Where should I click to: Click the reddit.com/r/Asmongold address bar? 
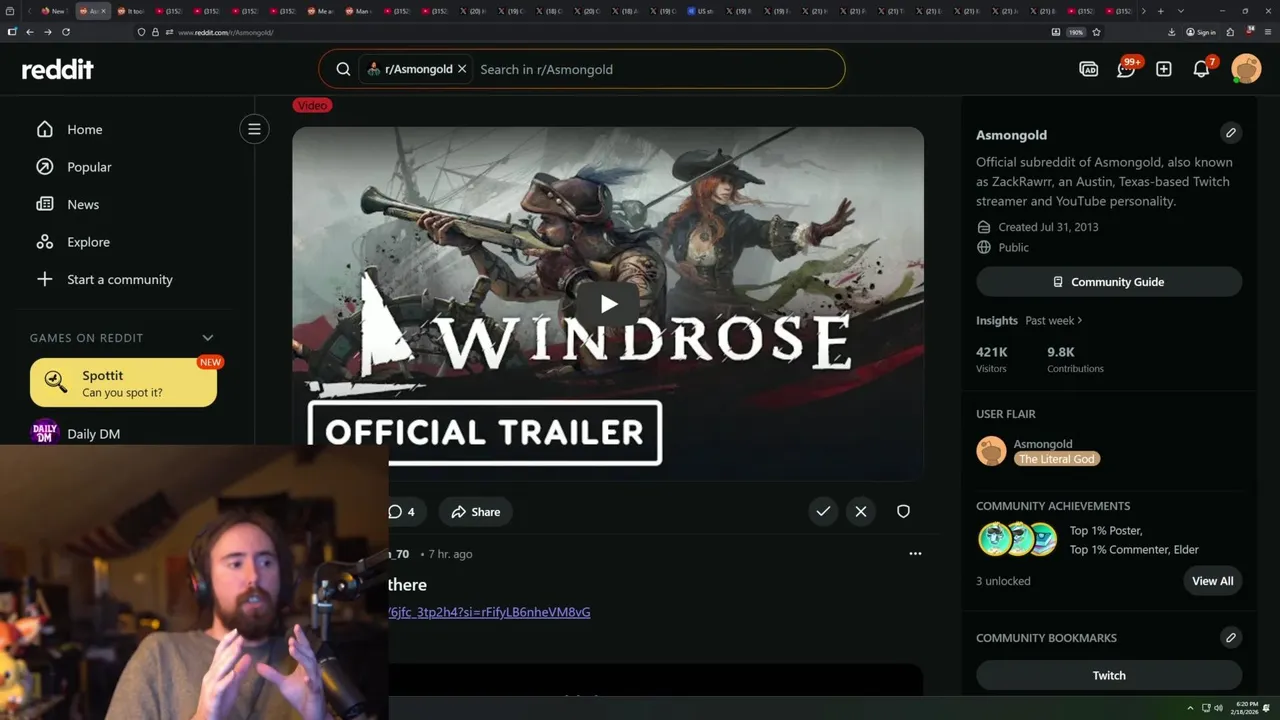(x=225, y=32)
